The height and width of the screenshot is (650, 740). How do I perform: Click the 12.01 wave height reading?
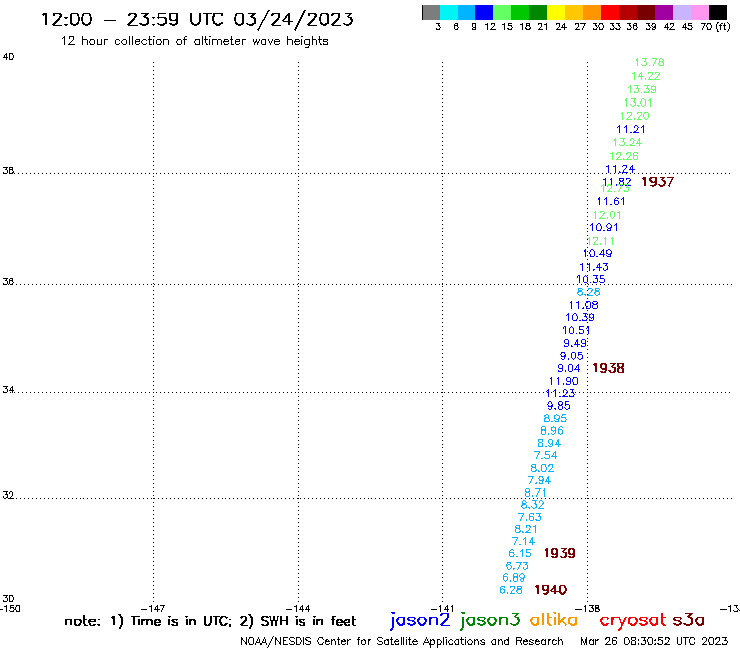click(607, 215)
